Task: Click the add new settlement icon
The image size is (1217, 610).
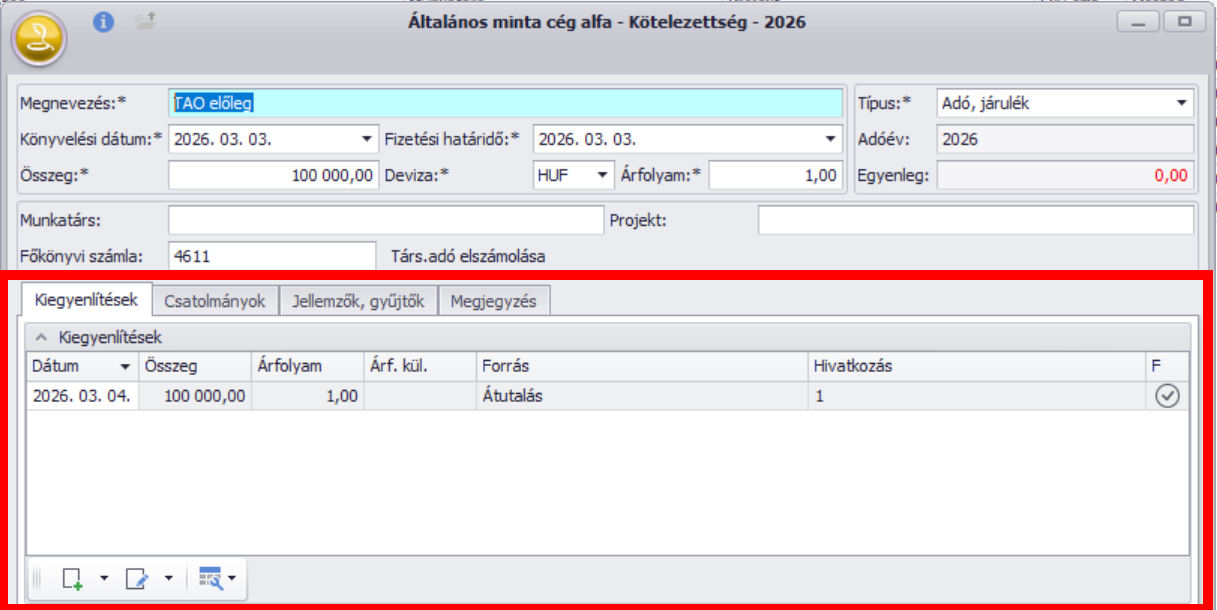Action: pos(72,578)
